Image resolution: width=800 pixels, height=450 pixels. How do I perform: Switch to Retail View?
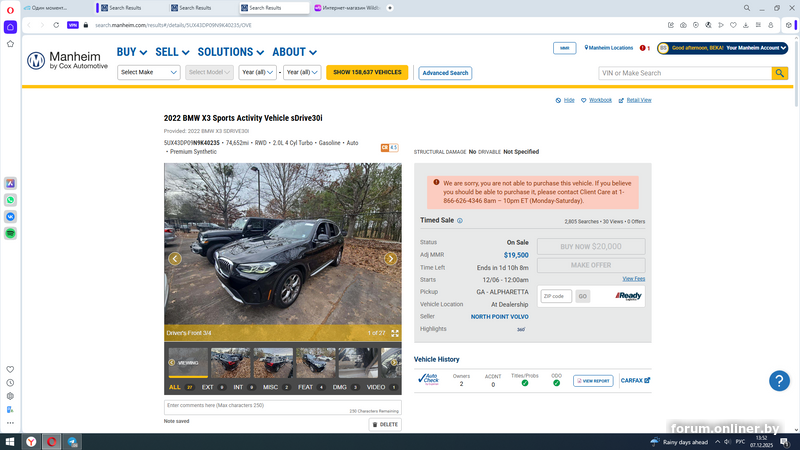click(635, 101)
